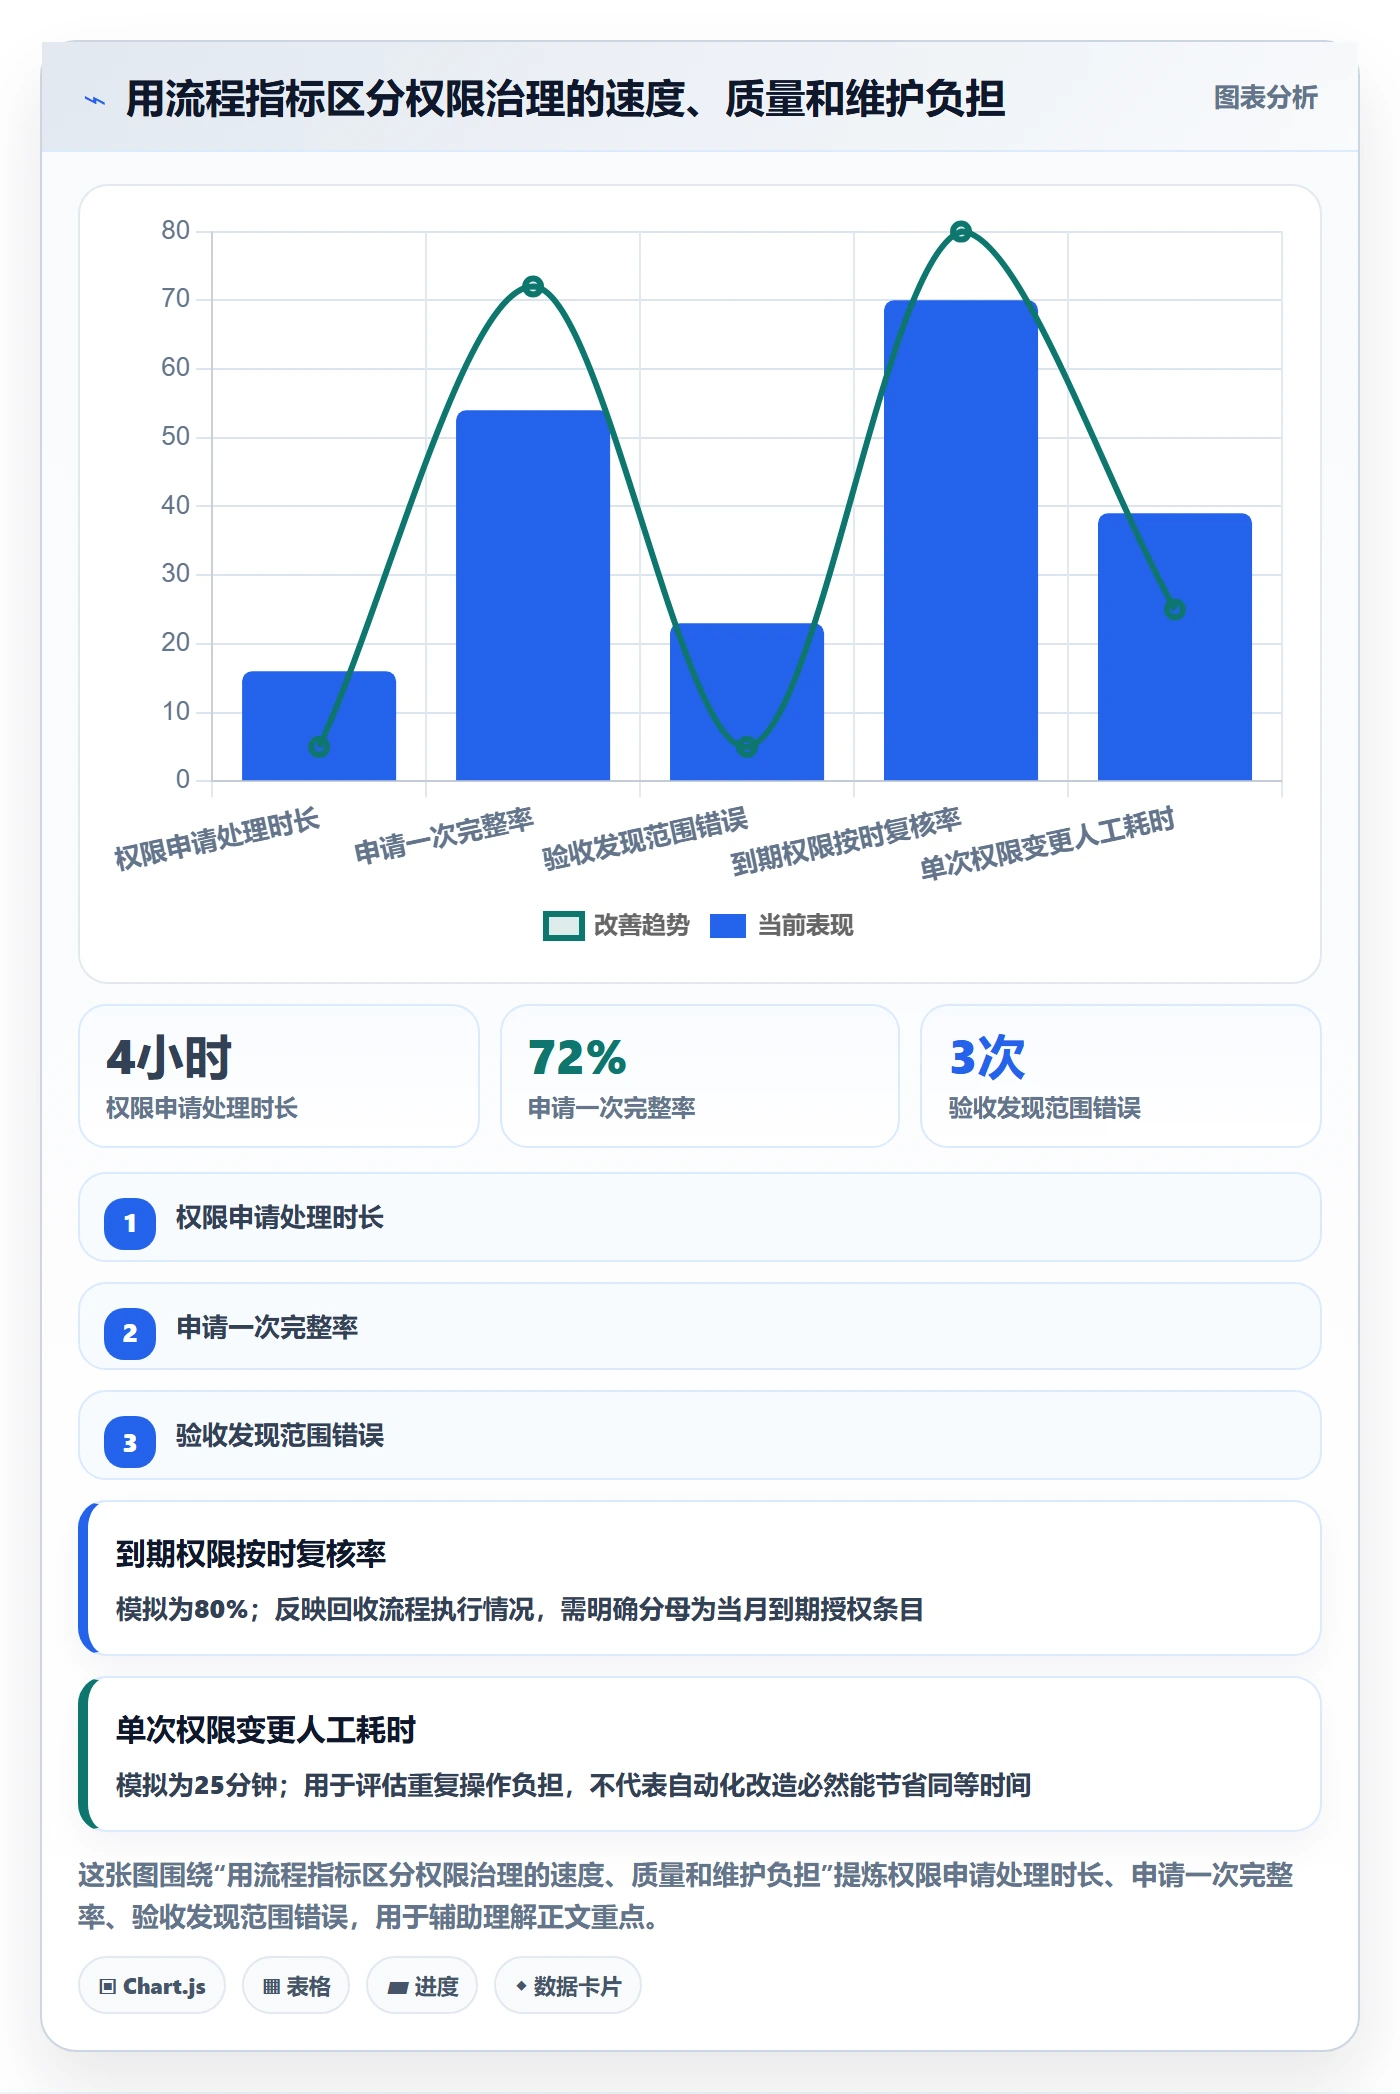Open the 3次 data card
Image resolution: width=1400 pixels, height=2094 pixels.
(1120, 1076)
